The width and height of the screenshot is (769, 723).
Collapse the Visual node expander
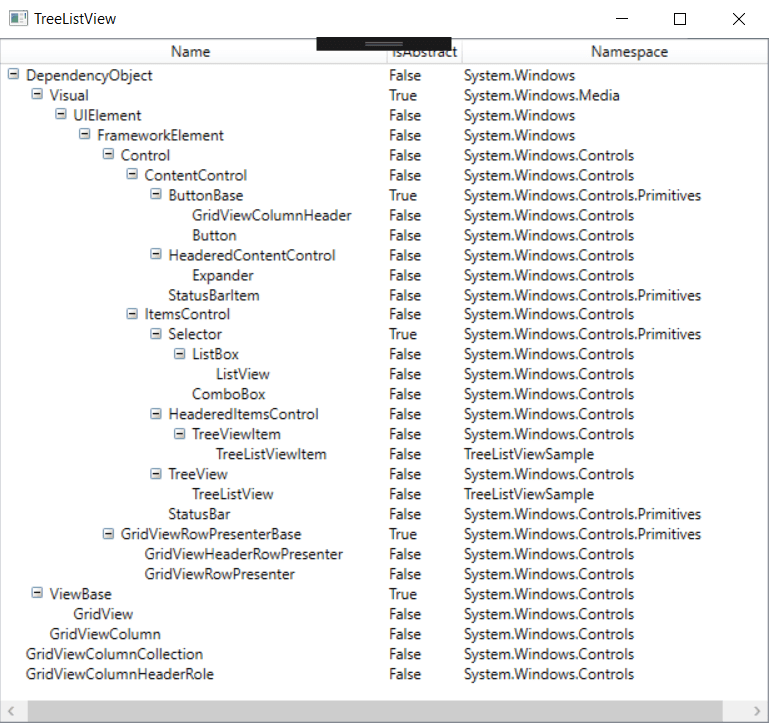[37, 94]
